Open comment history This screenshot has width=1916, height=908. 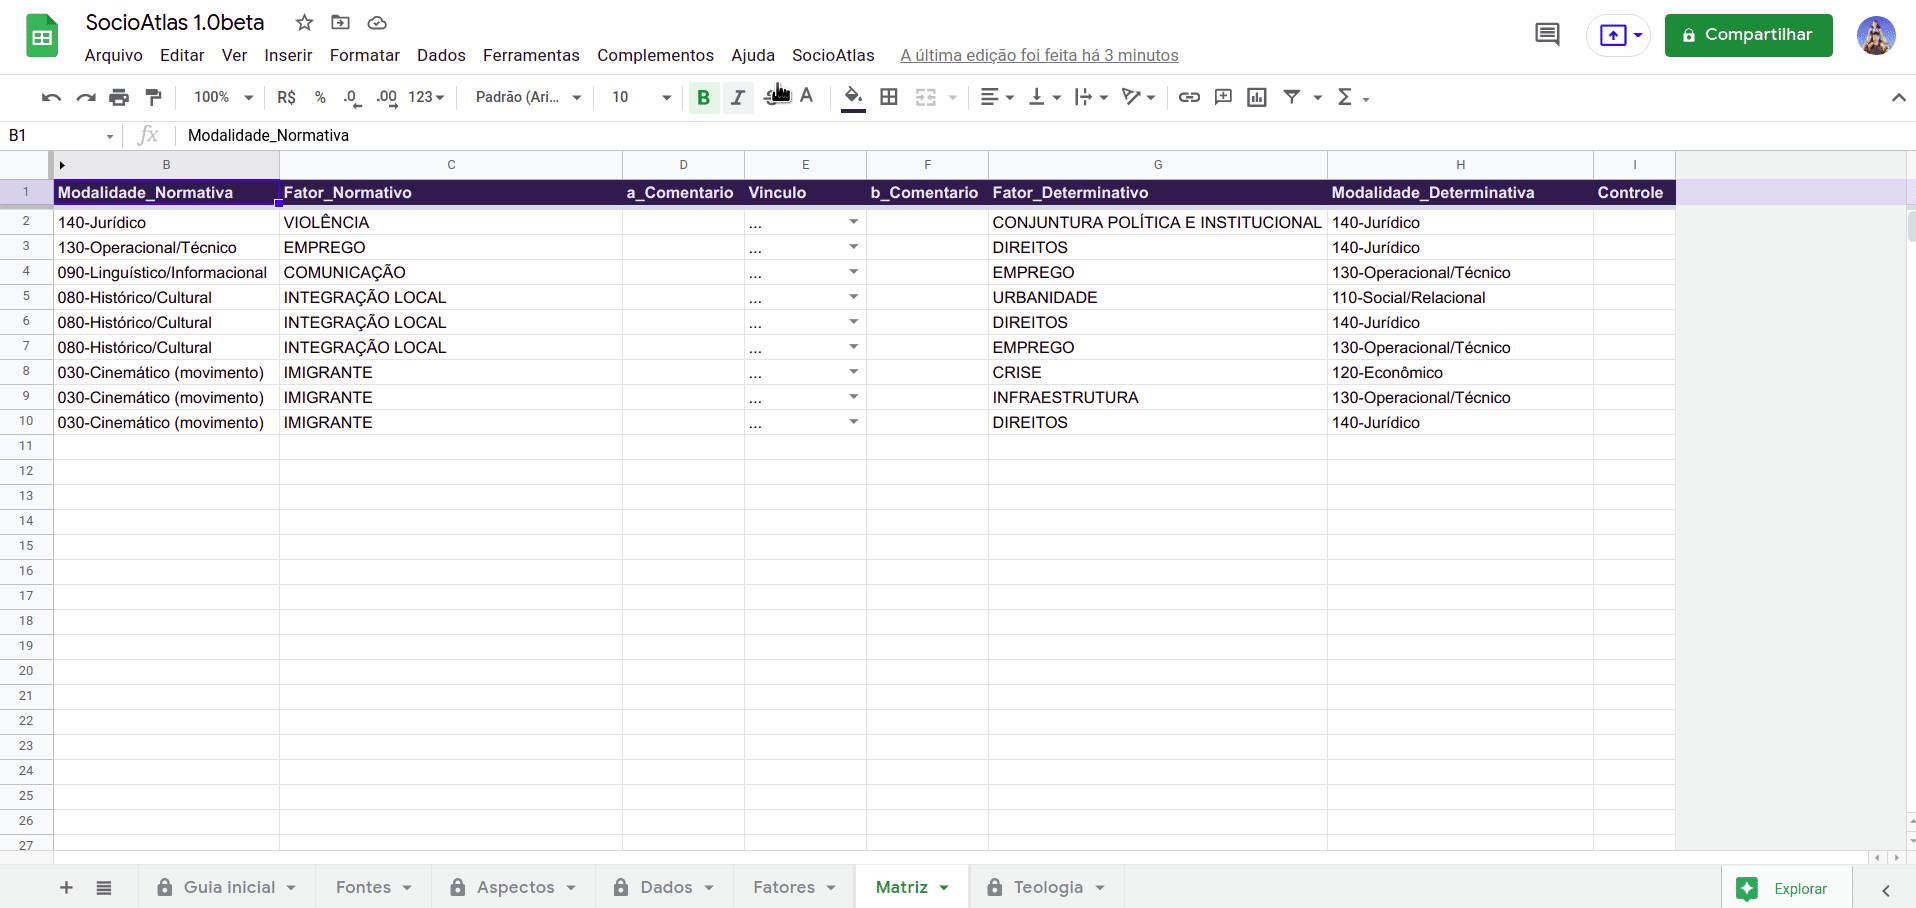point(1547,35)
